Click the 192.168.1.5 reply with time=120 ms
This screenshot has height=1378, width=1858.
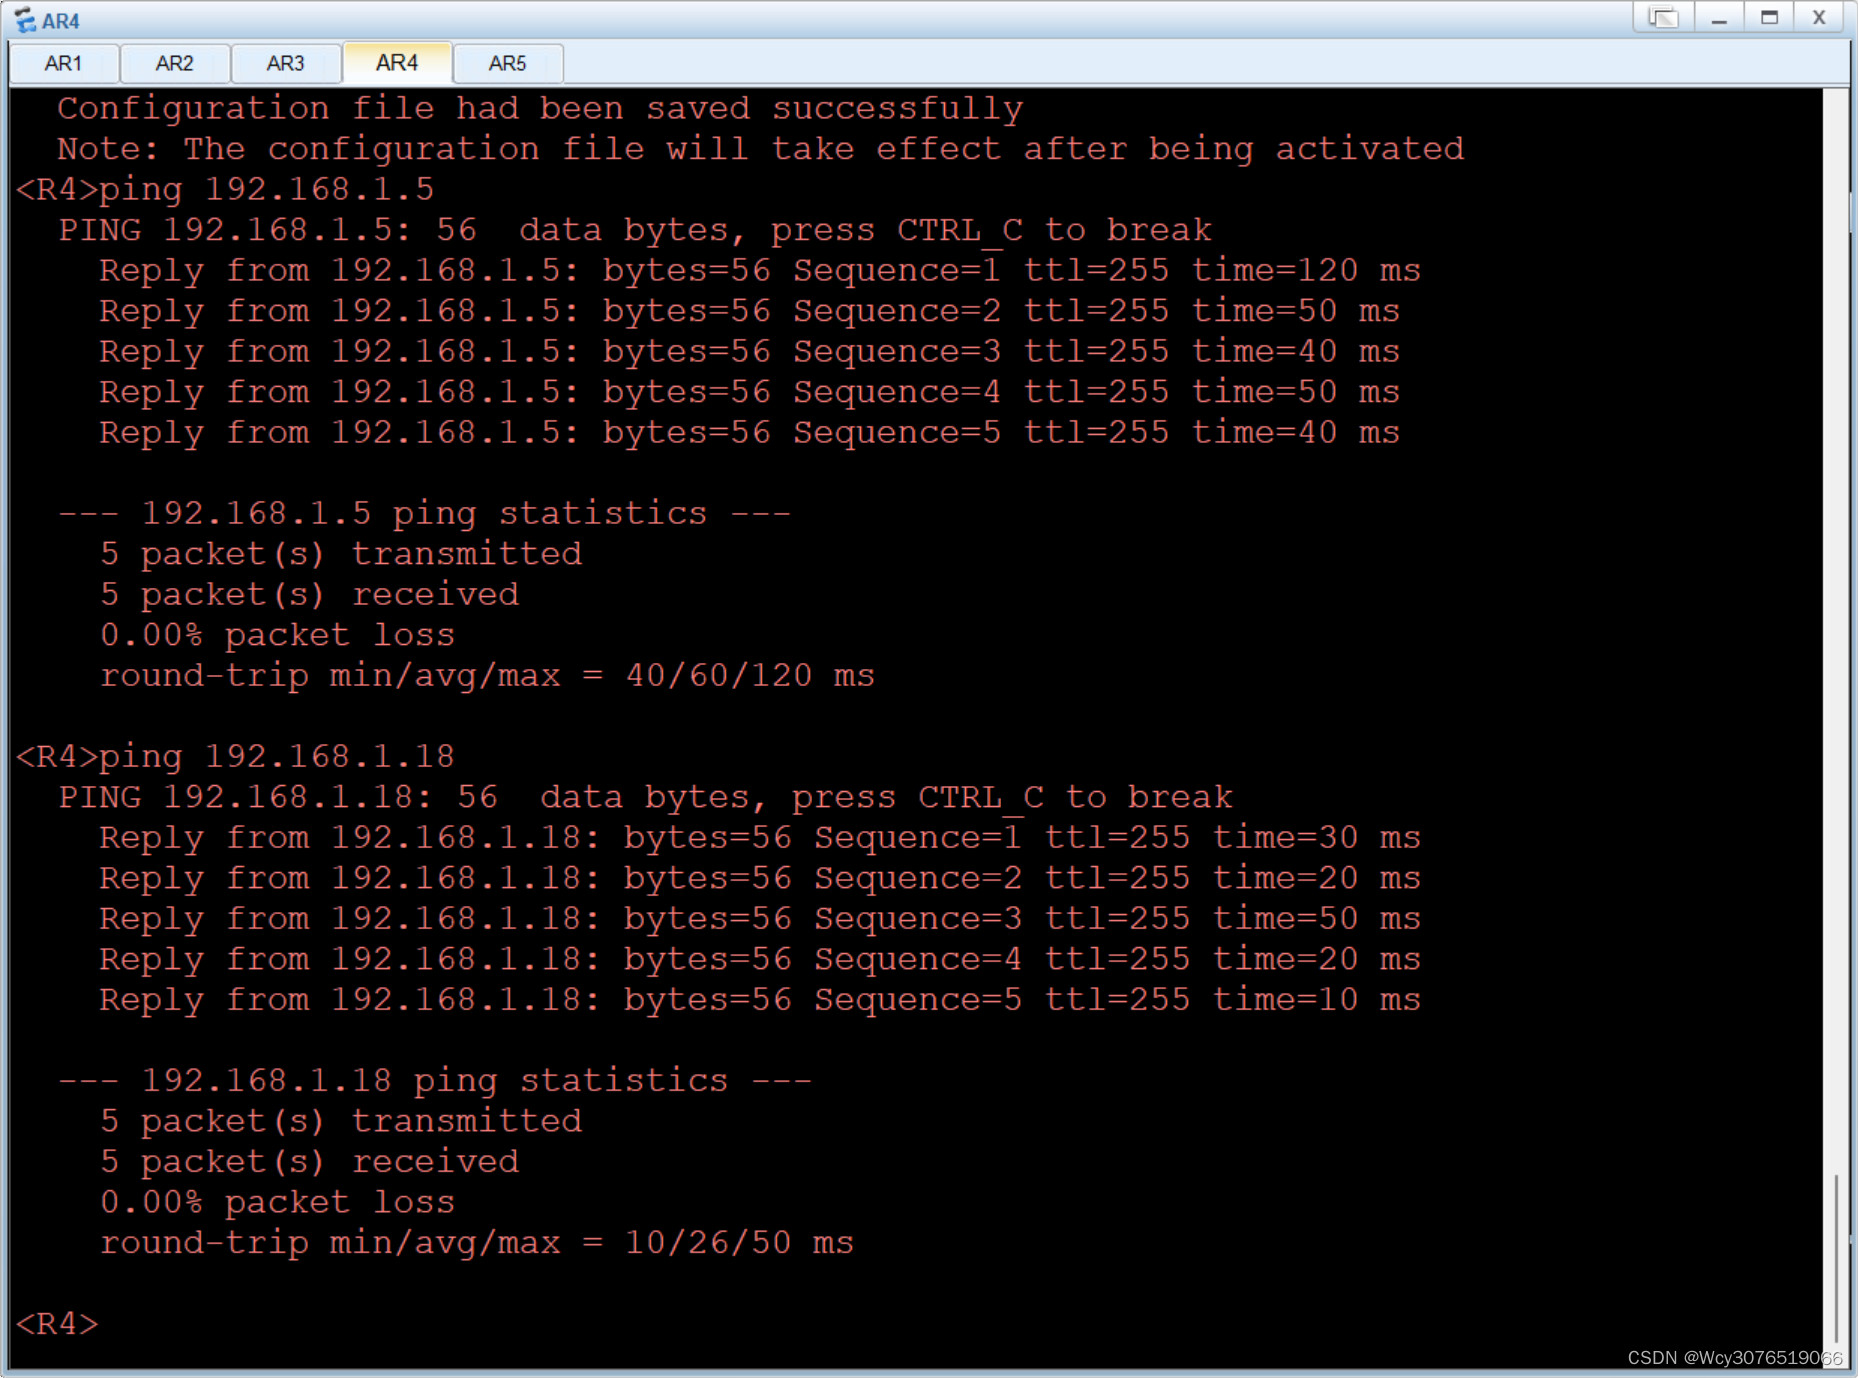pos(760,271)
